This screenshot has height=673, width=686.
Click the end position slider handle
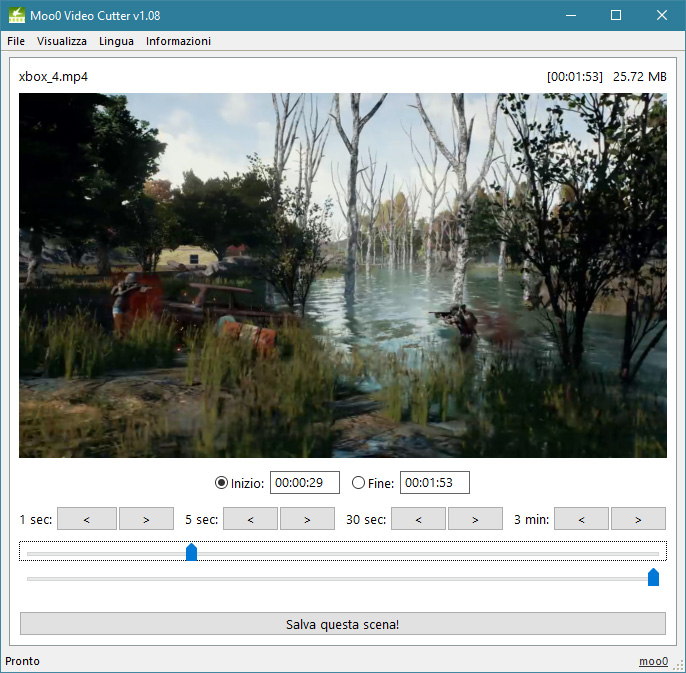coord(653,577)
